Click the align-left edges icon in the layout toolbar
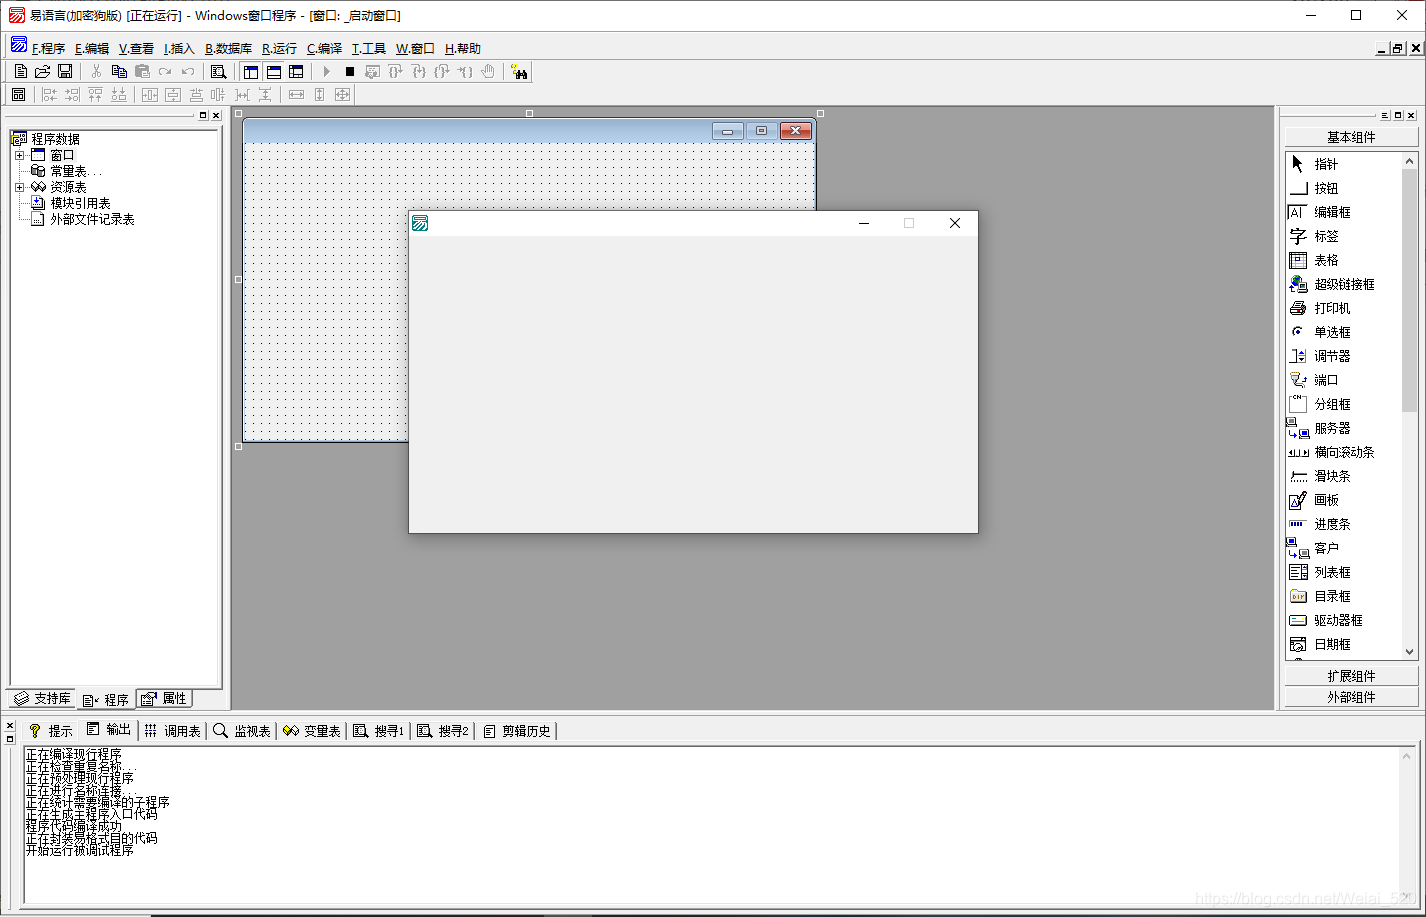The width and height of the screenshot is (1426, 917). (49, 95)
